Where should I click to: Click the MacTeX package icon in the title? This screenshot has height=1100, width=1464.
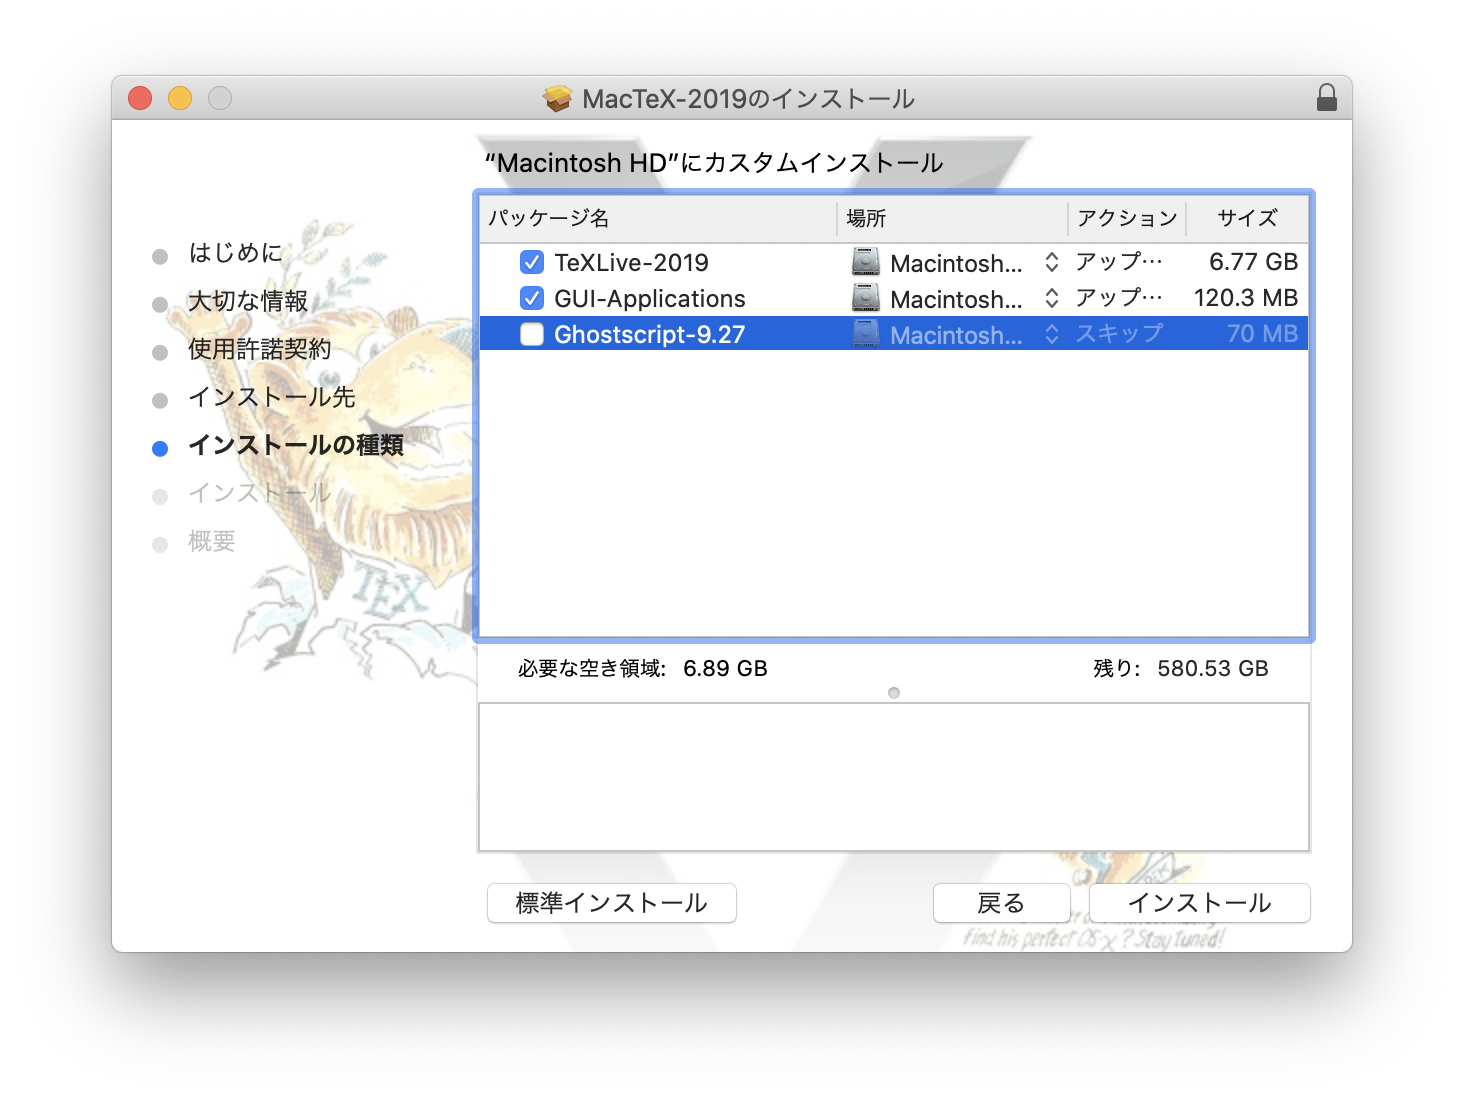(558, 98)
